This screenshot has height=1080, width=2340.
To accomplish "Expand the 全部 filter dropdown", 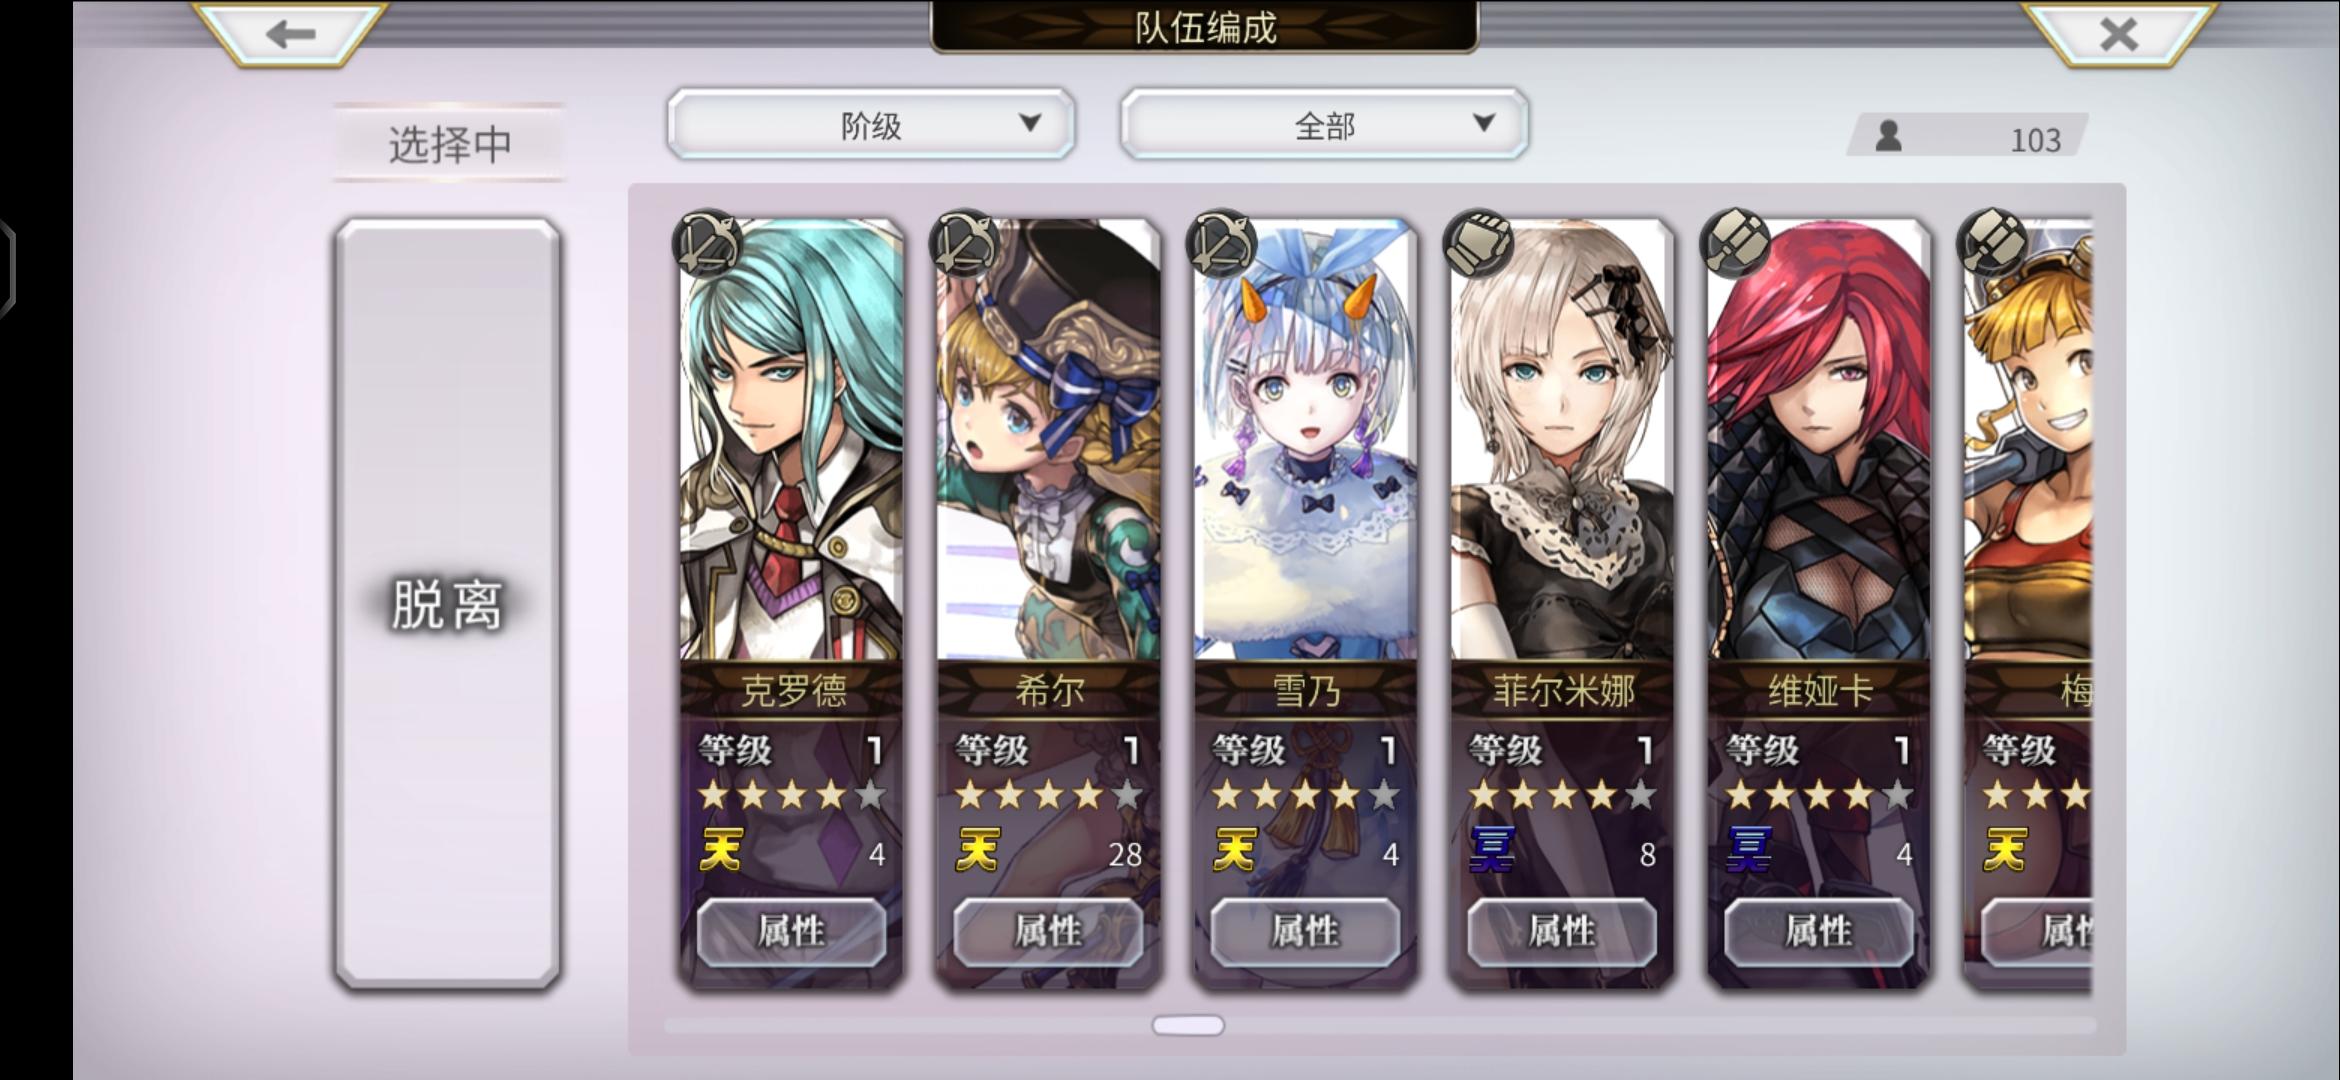I will pos(1324,124).
